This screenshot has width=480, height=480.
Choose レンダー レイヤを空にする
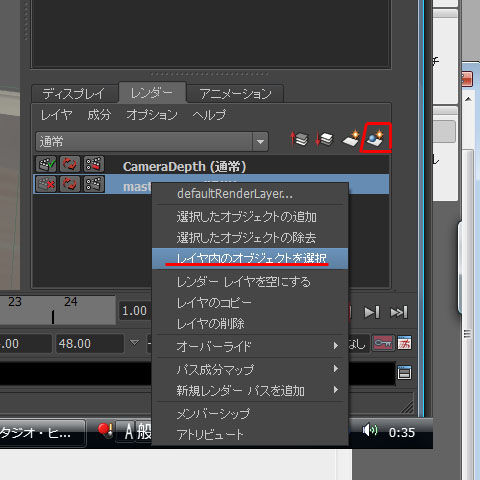pyautogui.click(x=250, y=282)
